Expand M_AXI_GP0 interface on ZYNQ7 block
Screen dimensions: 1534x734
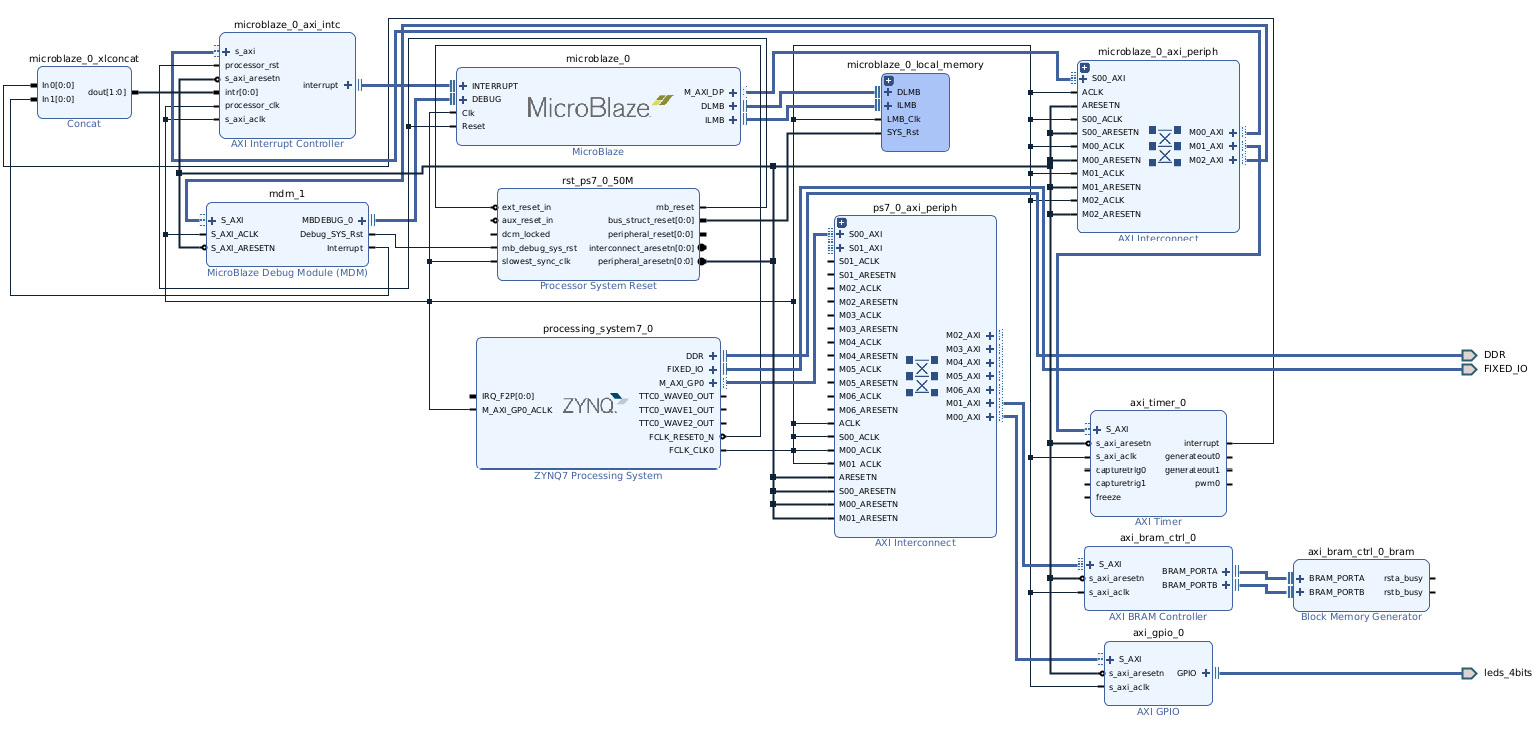tap(713, 383)
